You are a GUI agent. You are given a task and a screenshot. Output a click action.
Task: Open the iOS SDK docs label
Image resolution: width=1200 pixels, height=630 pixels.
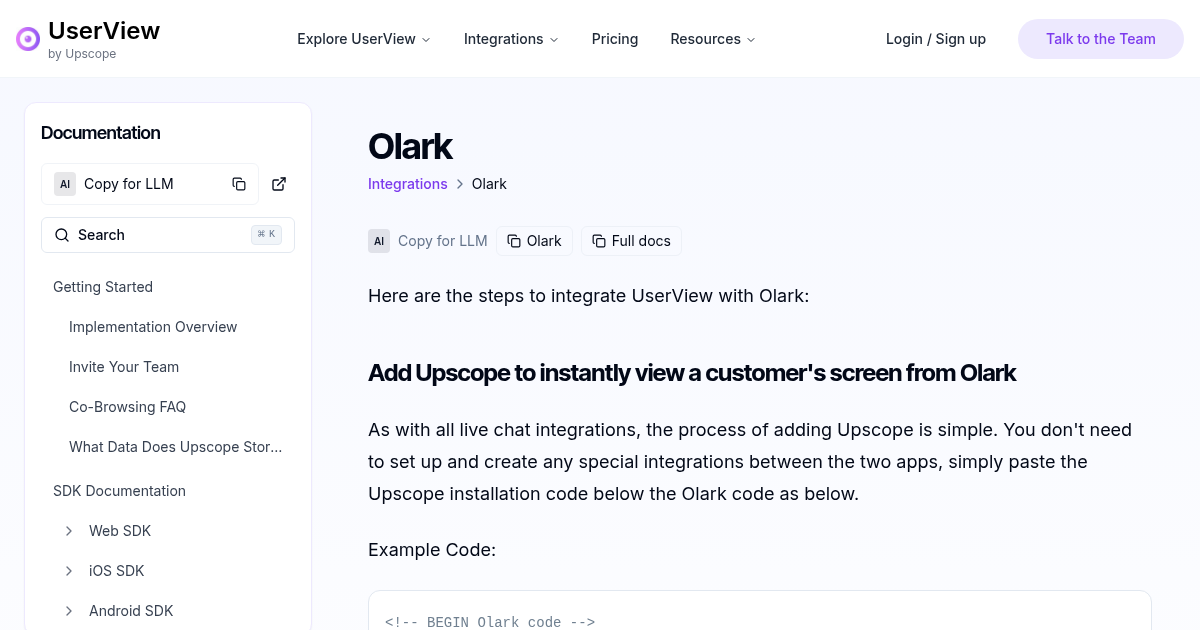pyautogui.click(x=117, y=571)
